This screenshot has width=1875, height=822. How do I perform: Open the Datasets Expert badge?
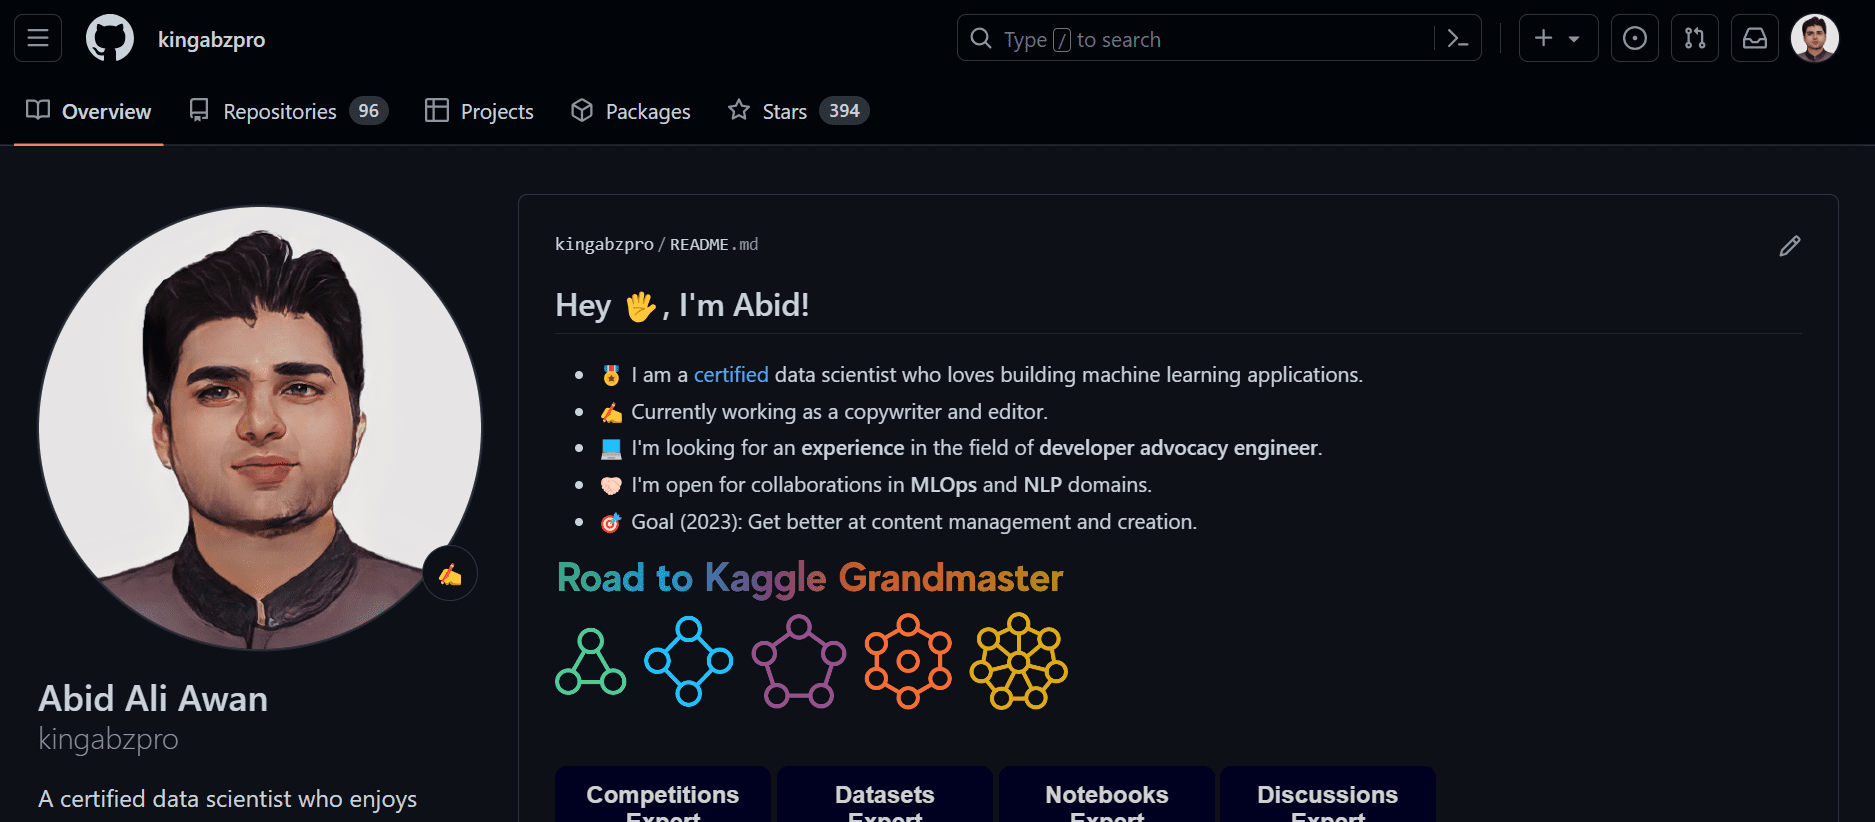[885, 795]
